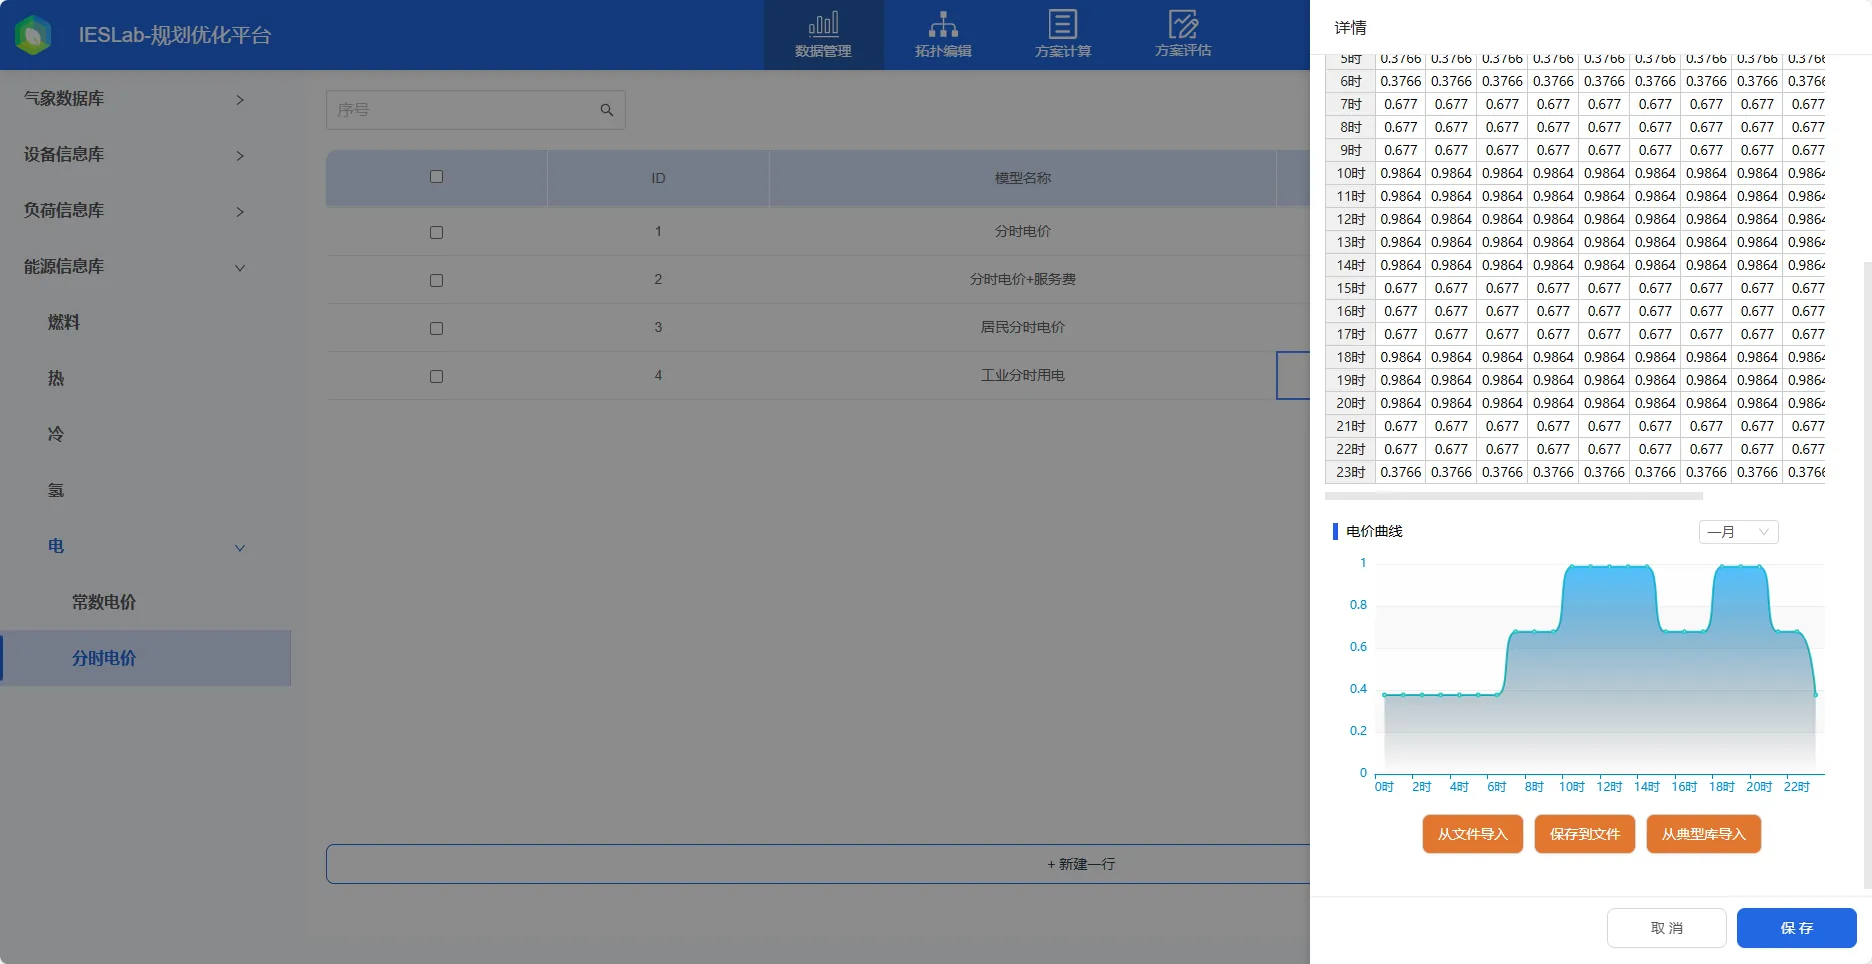Check the box for 居民分时电价 row
1872x964 pixels.
[436, 328]
